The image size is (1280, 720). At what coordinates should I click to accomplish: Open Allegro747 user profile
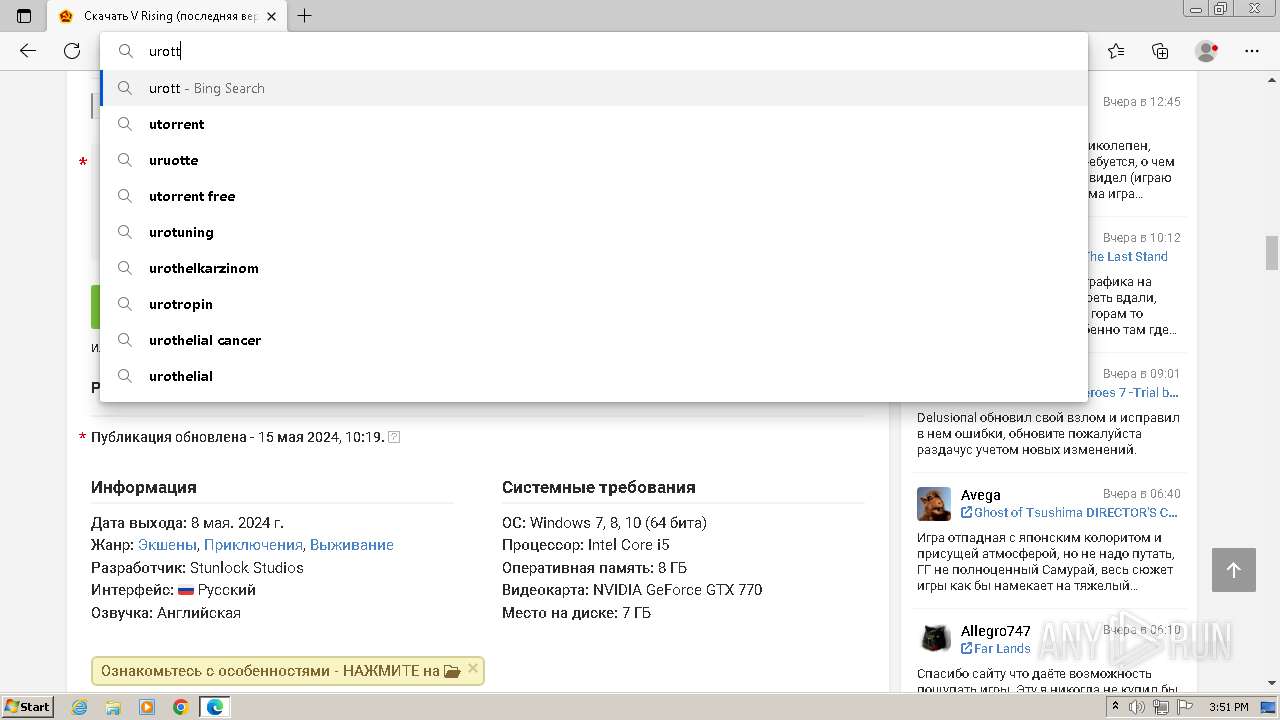[x=995, y=631]
